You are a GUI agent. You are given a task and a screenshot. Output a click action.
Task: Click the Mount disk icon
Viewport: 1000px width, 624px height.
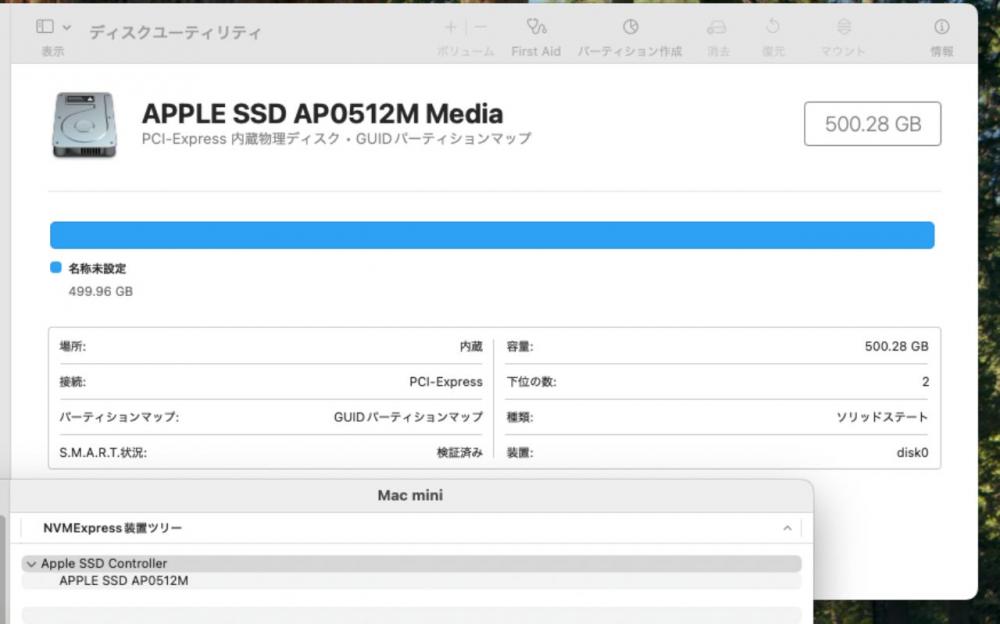[x=844, y=27]
